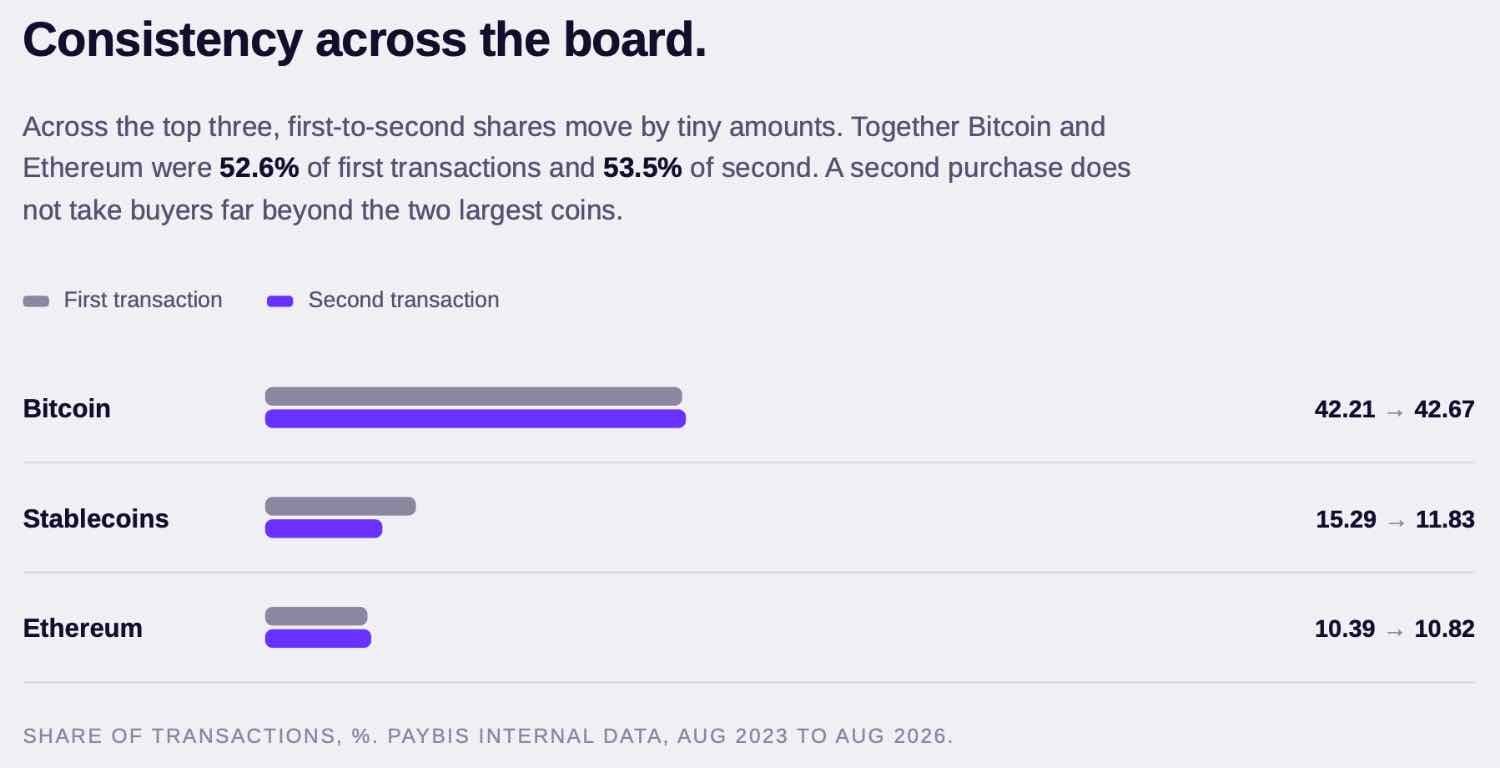This screenshot has height=768, width=1500.
Task: Select the Ethereum row label
Action: coord(83,629)
